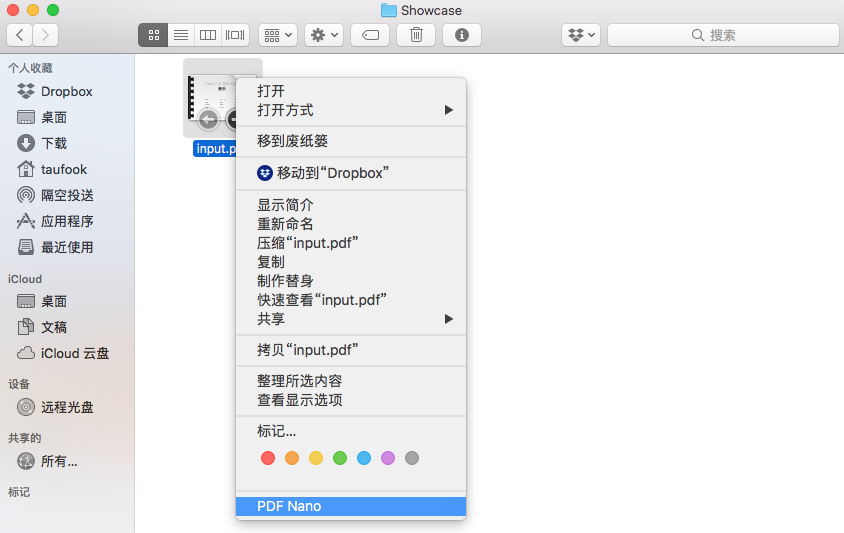This screenshot has height=533, width=844.
Task: Click the Get Info toolbar icon
Action: pyautogui.click(x=462, y=35)
